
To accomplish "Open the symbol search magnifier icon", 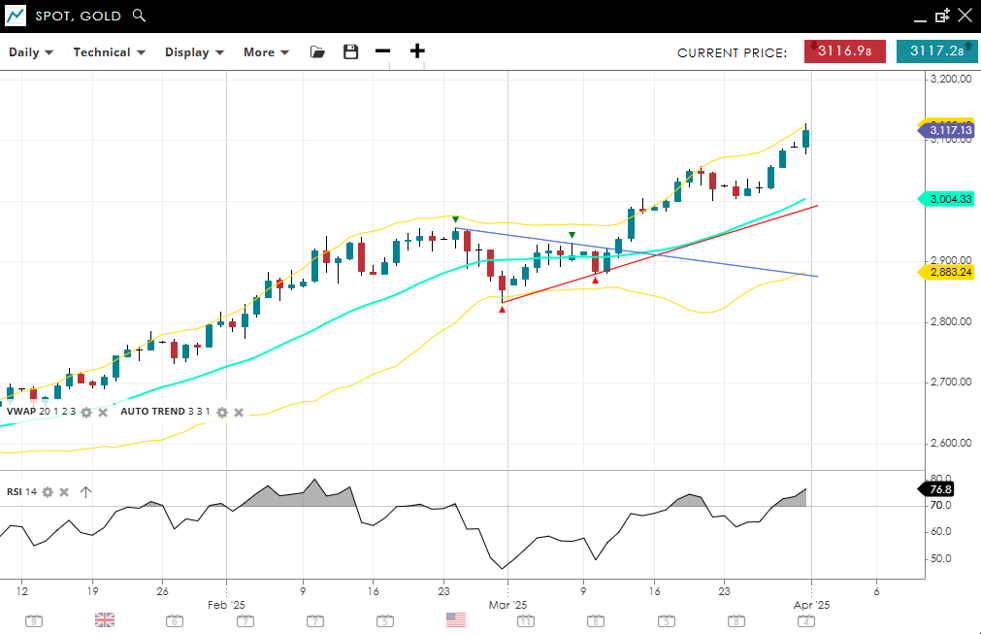I will [x=139, y=16].
